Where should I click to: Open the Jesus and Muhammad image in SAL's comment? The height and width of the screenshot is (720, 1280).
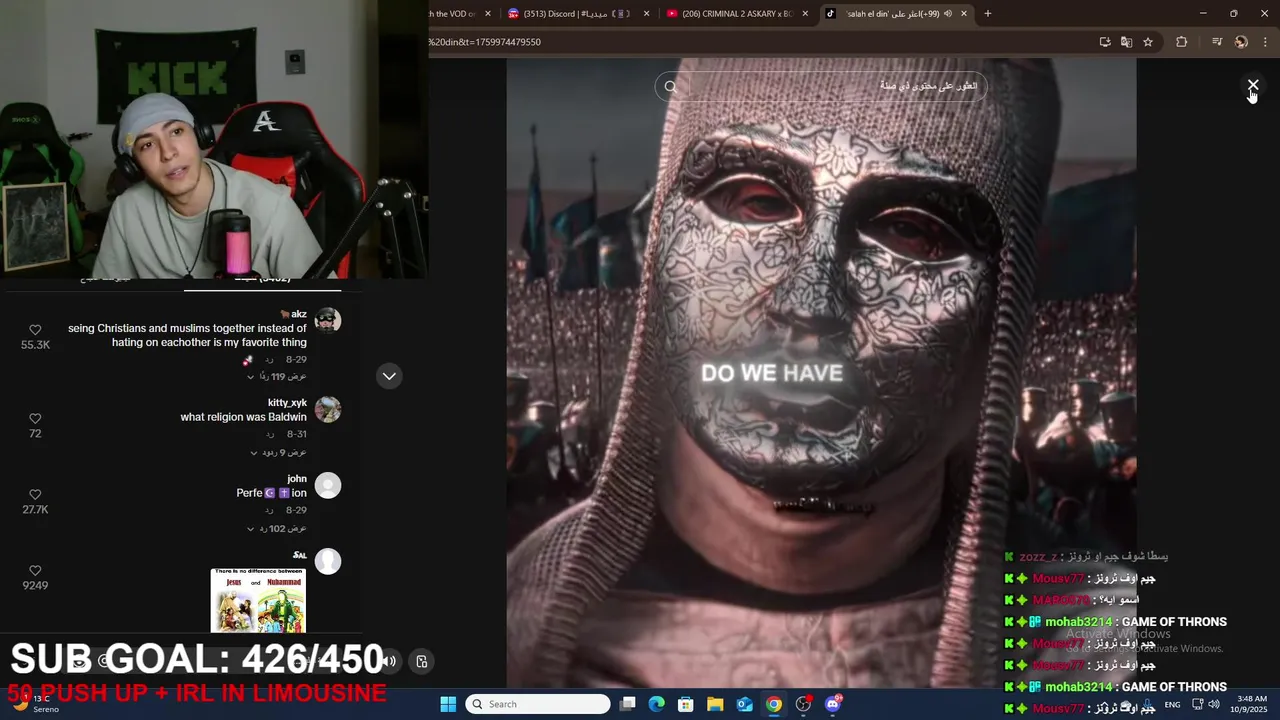pos(258,600)
